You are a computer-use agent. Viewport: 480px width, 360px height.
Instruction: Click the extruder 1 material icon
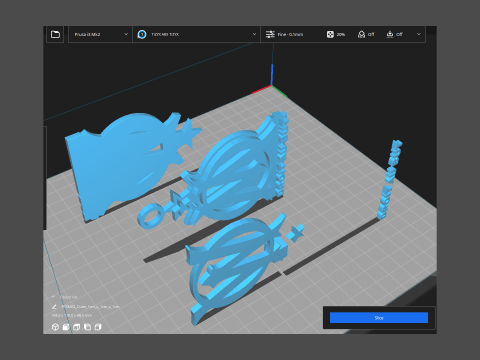[142, 34]
